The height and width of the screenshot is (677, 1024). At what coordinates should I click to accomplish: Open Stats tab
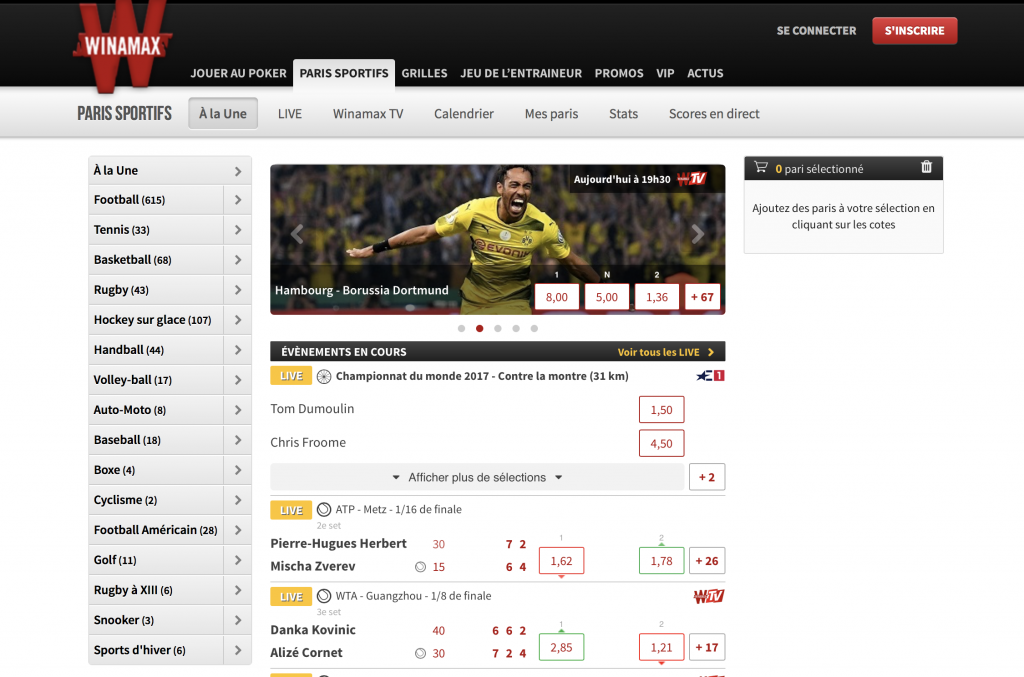click(x=624, y=114)
